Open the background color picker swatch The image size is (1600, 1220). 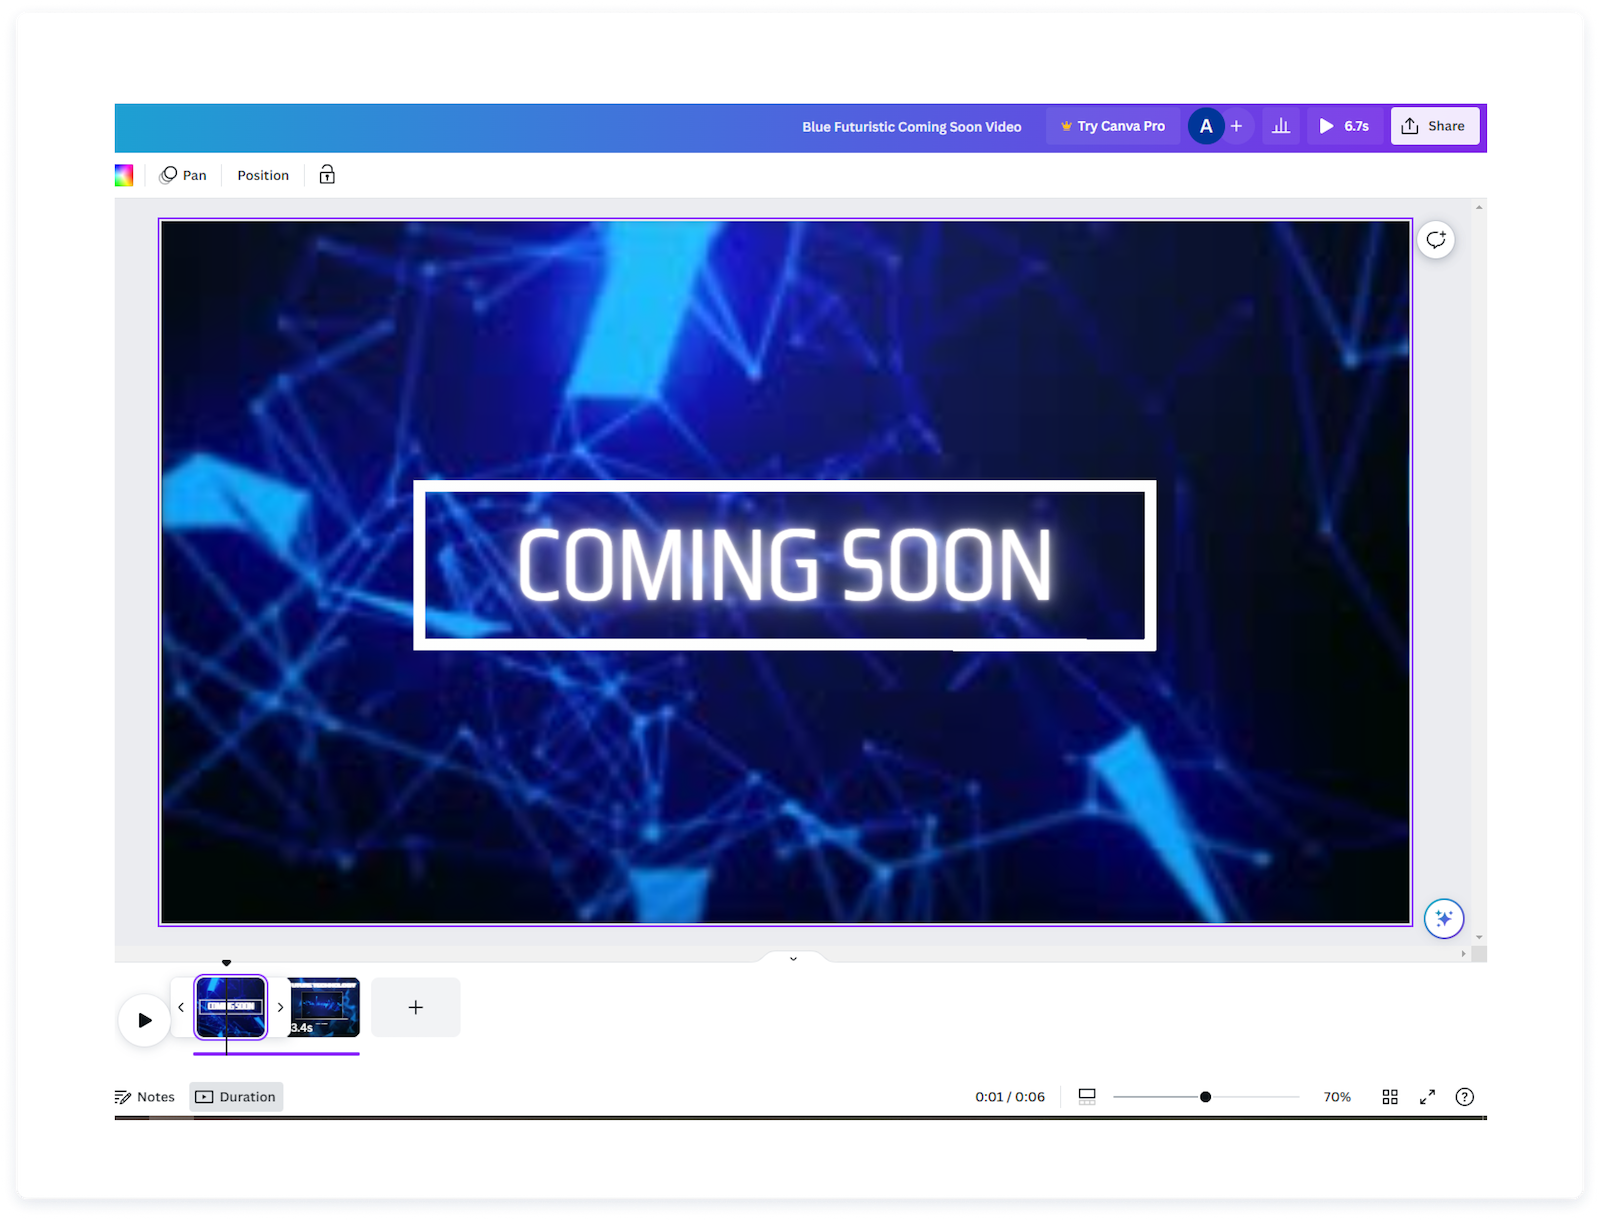pyautogui.click(x=124, y=176)
